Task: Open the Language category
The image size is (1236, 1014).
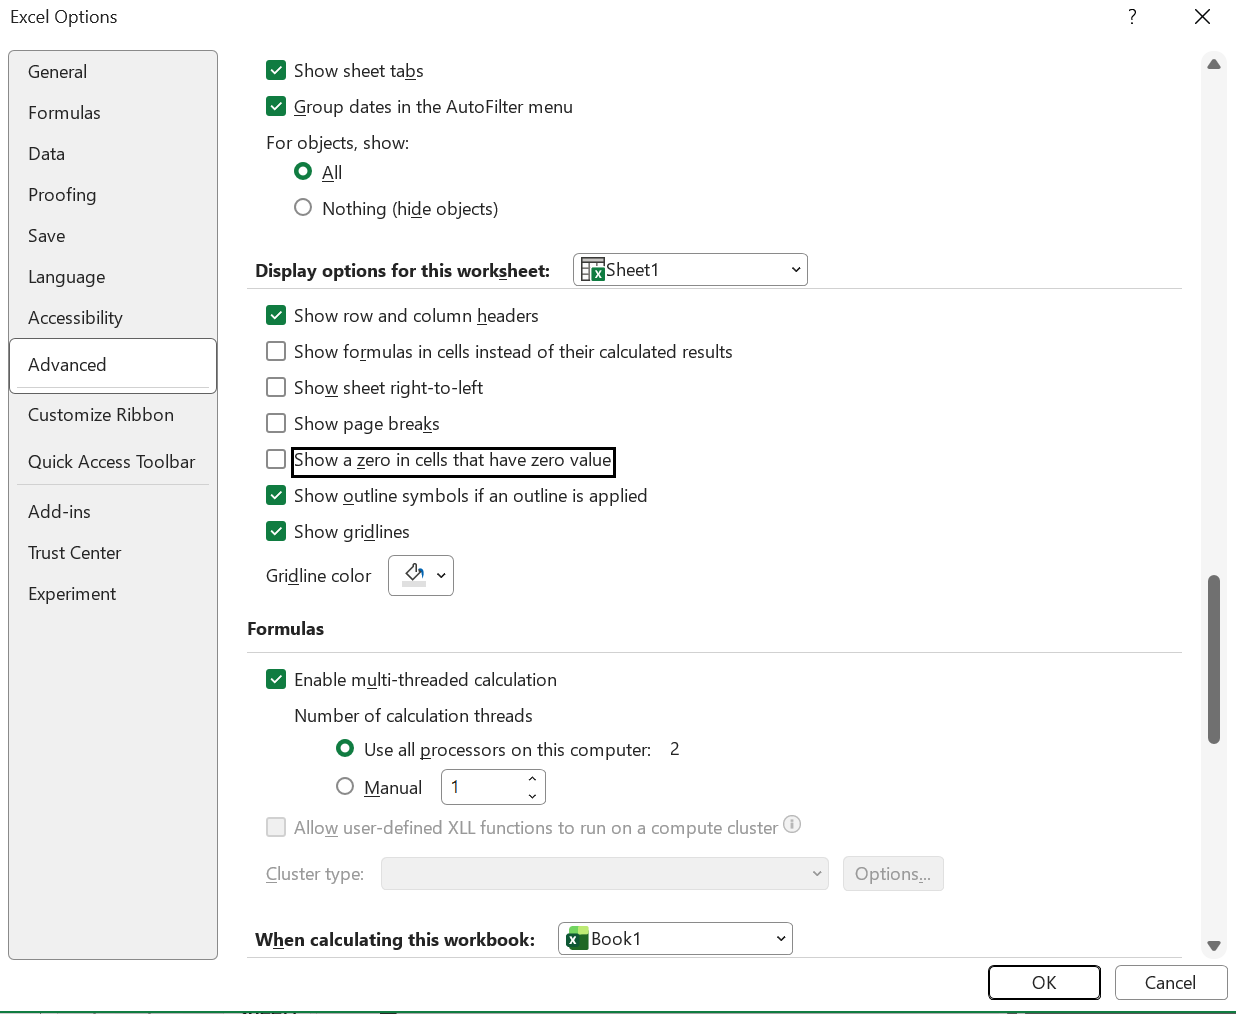Action: (x=113, y=277)
